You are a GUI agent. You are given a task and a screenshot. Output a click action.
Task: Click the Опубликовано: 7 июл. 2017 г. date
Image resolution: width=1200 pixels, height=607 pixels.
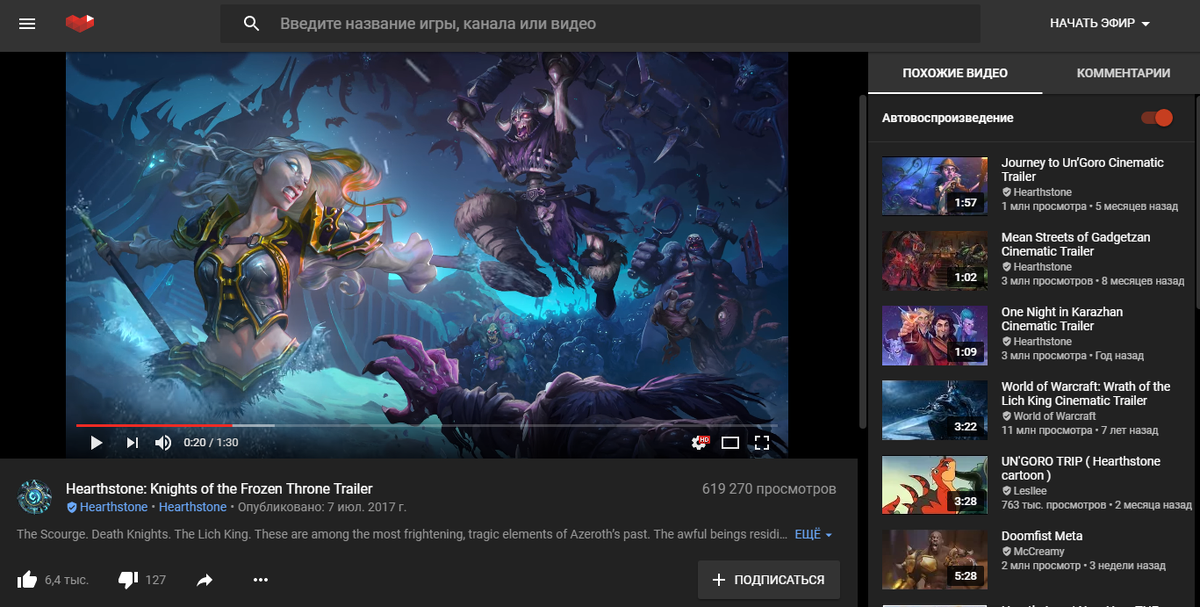[x=321, y=507]
